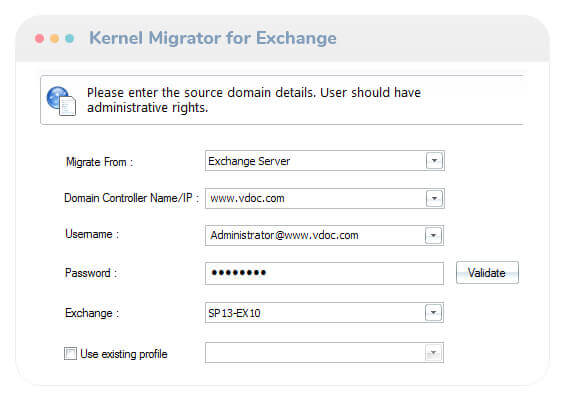Click the Username label
This screenshot has width=565, height=401.
tap(92, 234)
